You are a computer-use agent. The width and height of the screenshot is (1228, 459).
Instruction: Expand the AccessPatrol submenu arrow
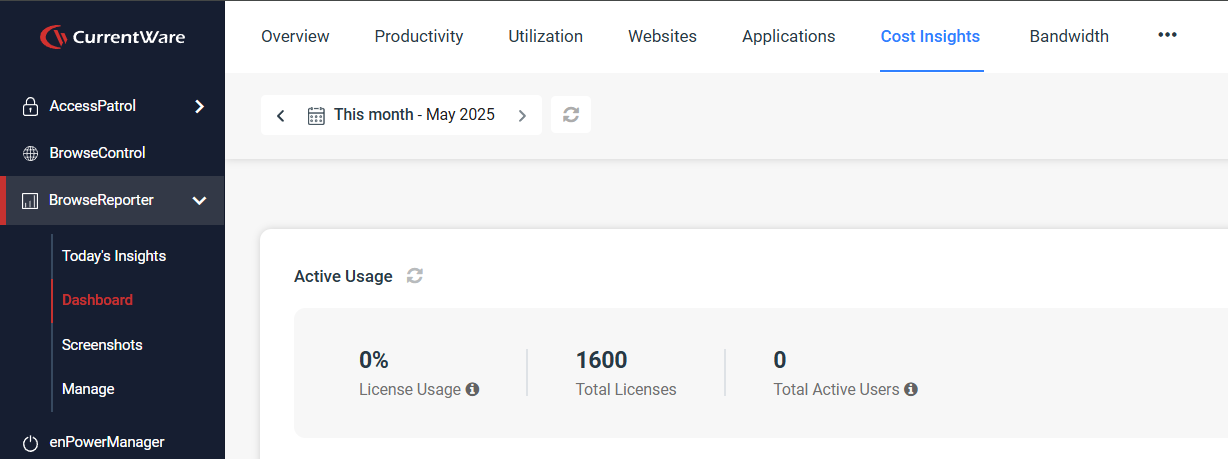(199, 106)
